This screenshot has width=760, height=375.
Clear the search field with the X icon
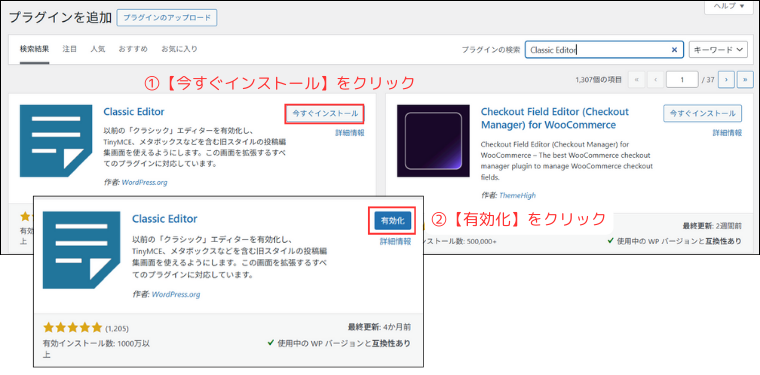click(x=674, y=49)
